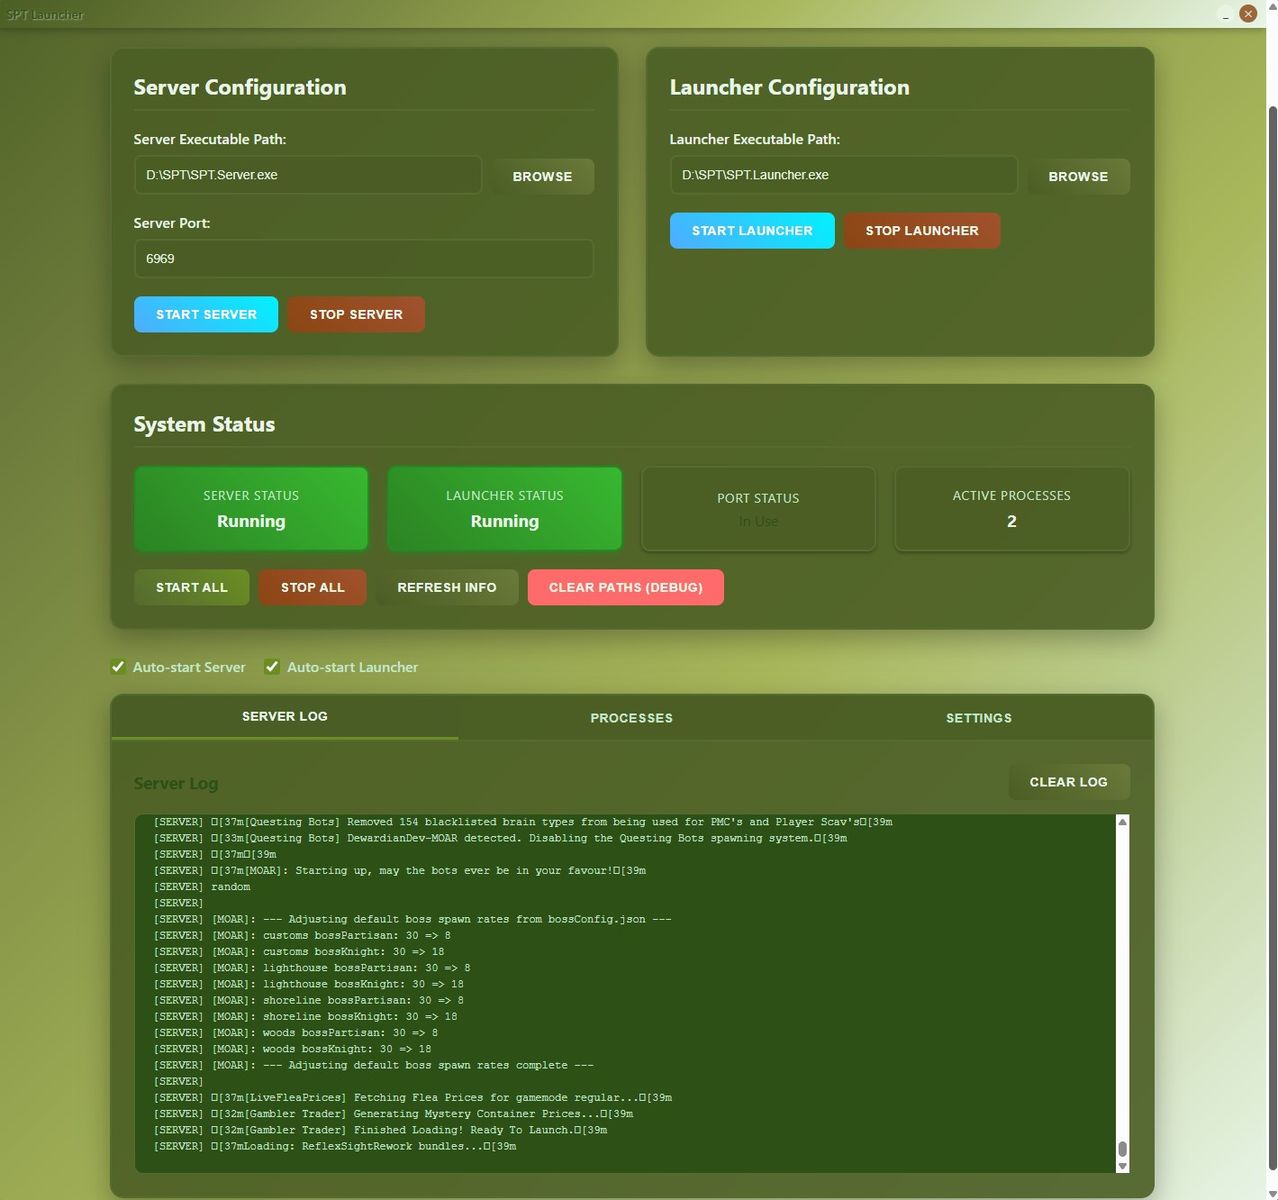Click log line 'Finished Loading! Ready To Launch'
The height and width of the screenshot is (1200, 1278).
(x=380, y=1130)
